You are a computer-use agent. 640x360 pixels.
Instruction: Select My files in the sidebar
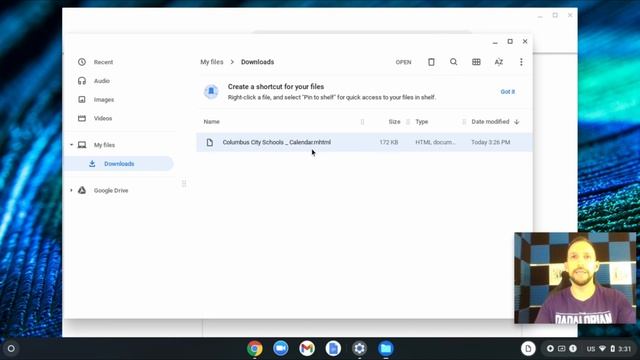tap(104, 145)
